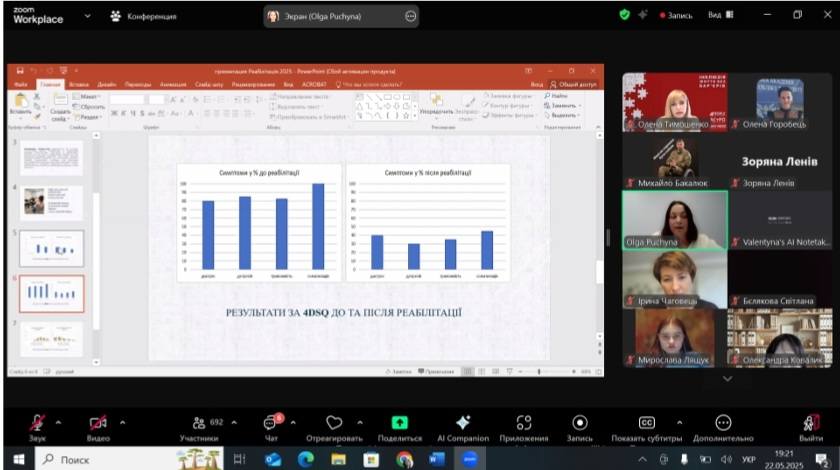Open the AI Companion sparkle icon
The image size is (840, 470).
pyautogui.click(x=462, y=422)
